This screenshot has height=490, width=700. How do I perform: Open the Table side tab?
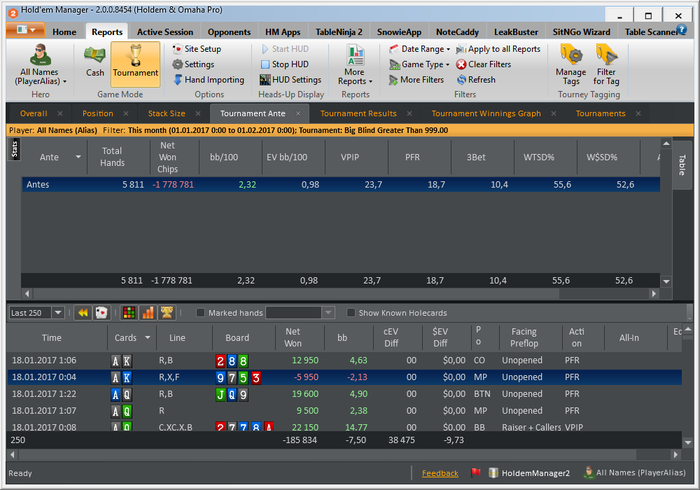click(682, 165)
